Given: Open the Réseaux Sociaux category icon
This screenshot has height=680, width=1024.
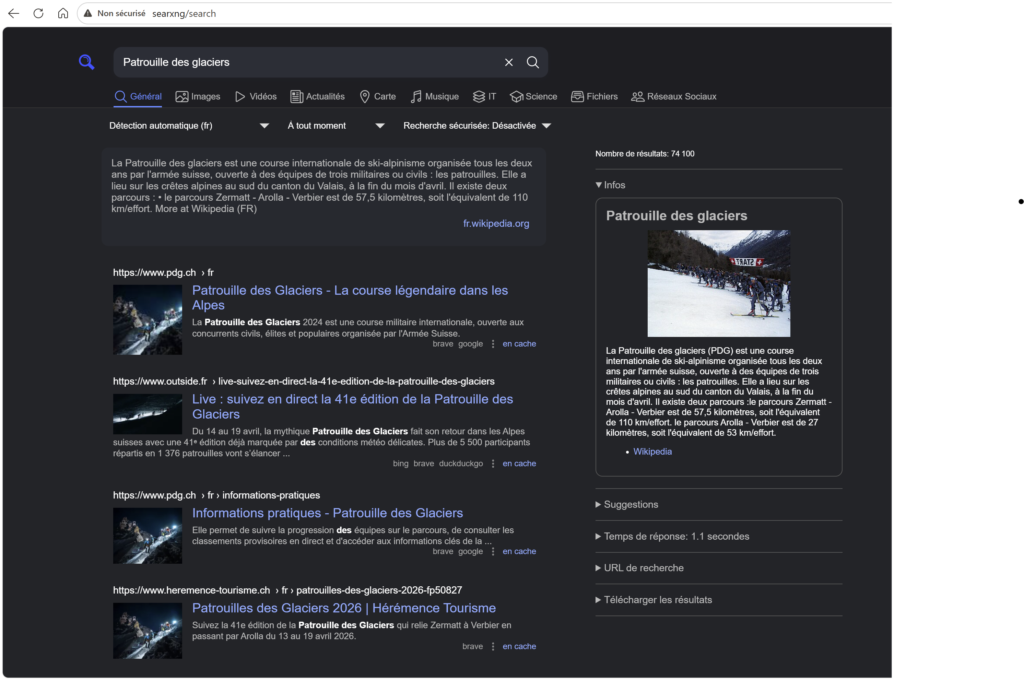Looking at the screenshot, I should (x=638, y=96).
